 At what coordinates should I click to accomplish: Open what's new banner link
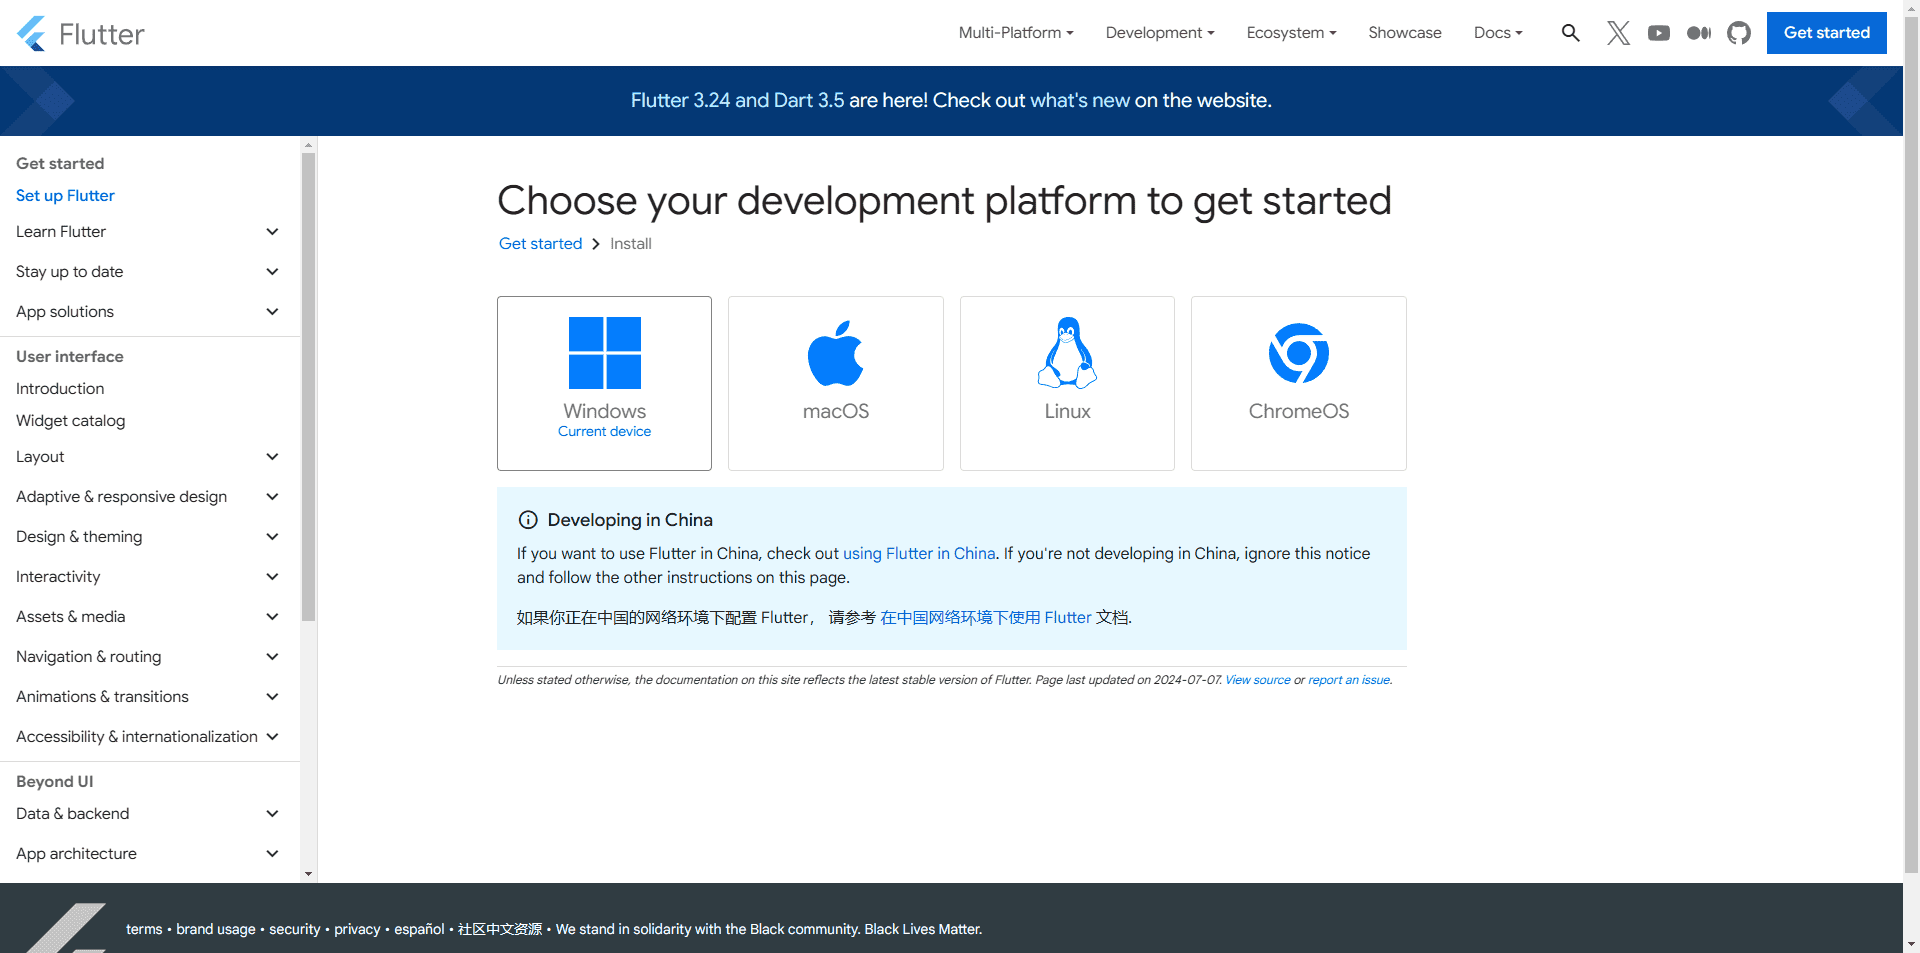point(1080,100)
